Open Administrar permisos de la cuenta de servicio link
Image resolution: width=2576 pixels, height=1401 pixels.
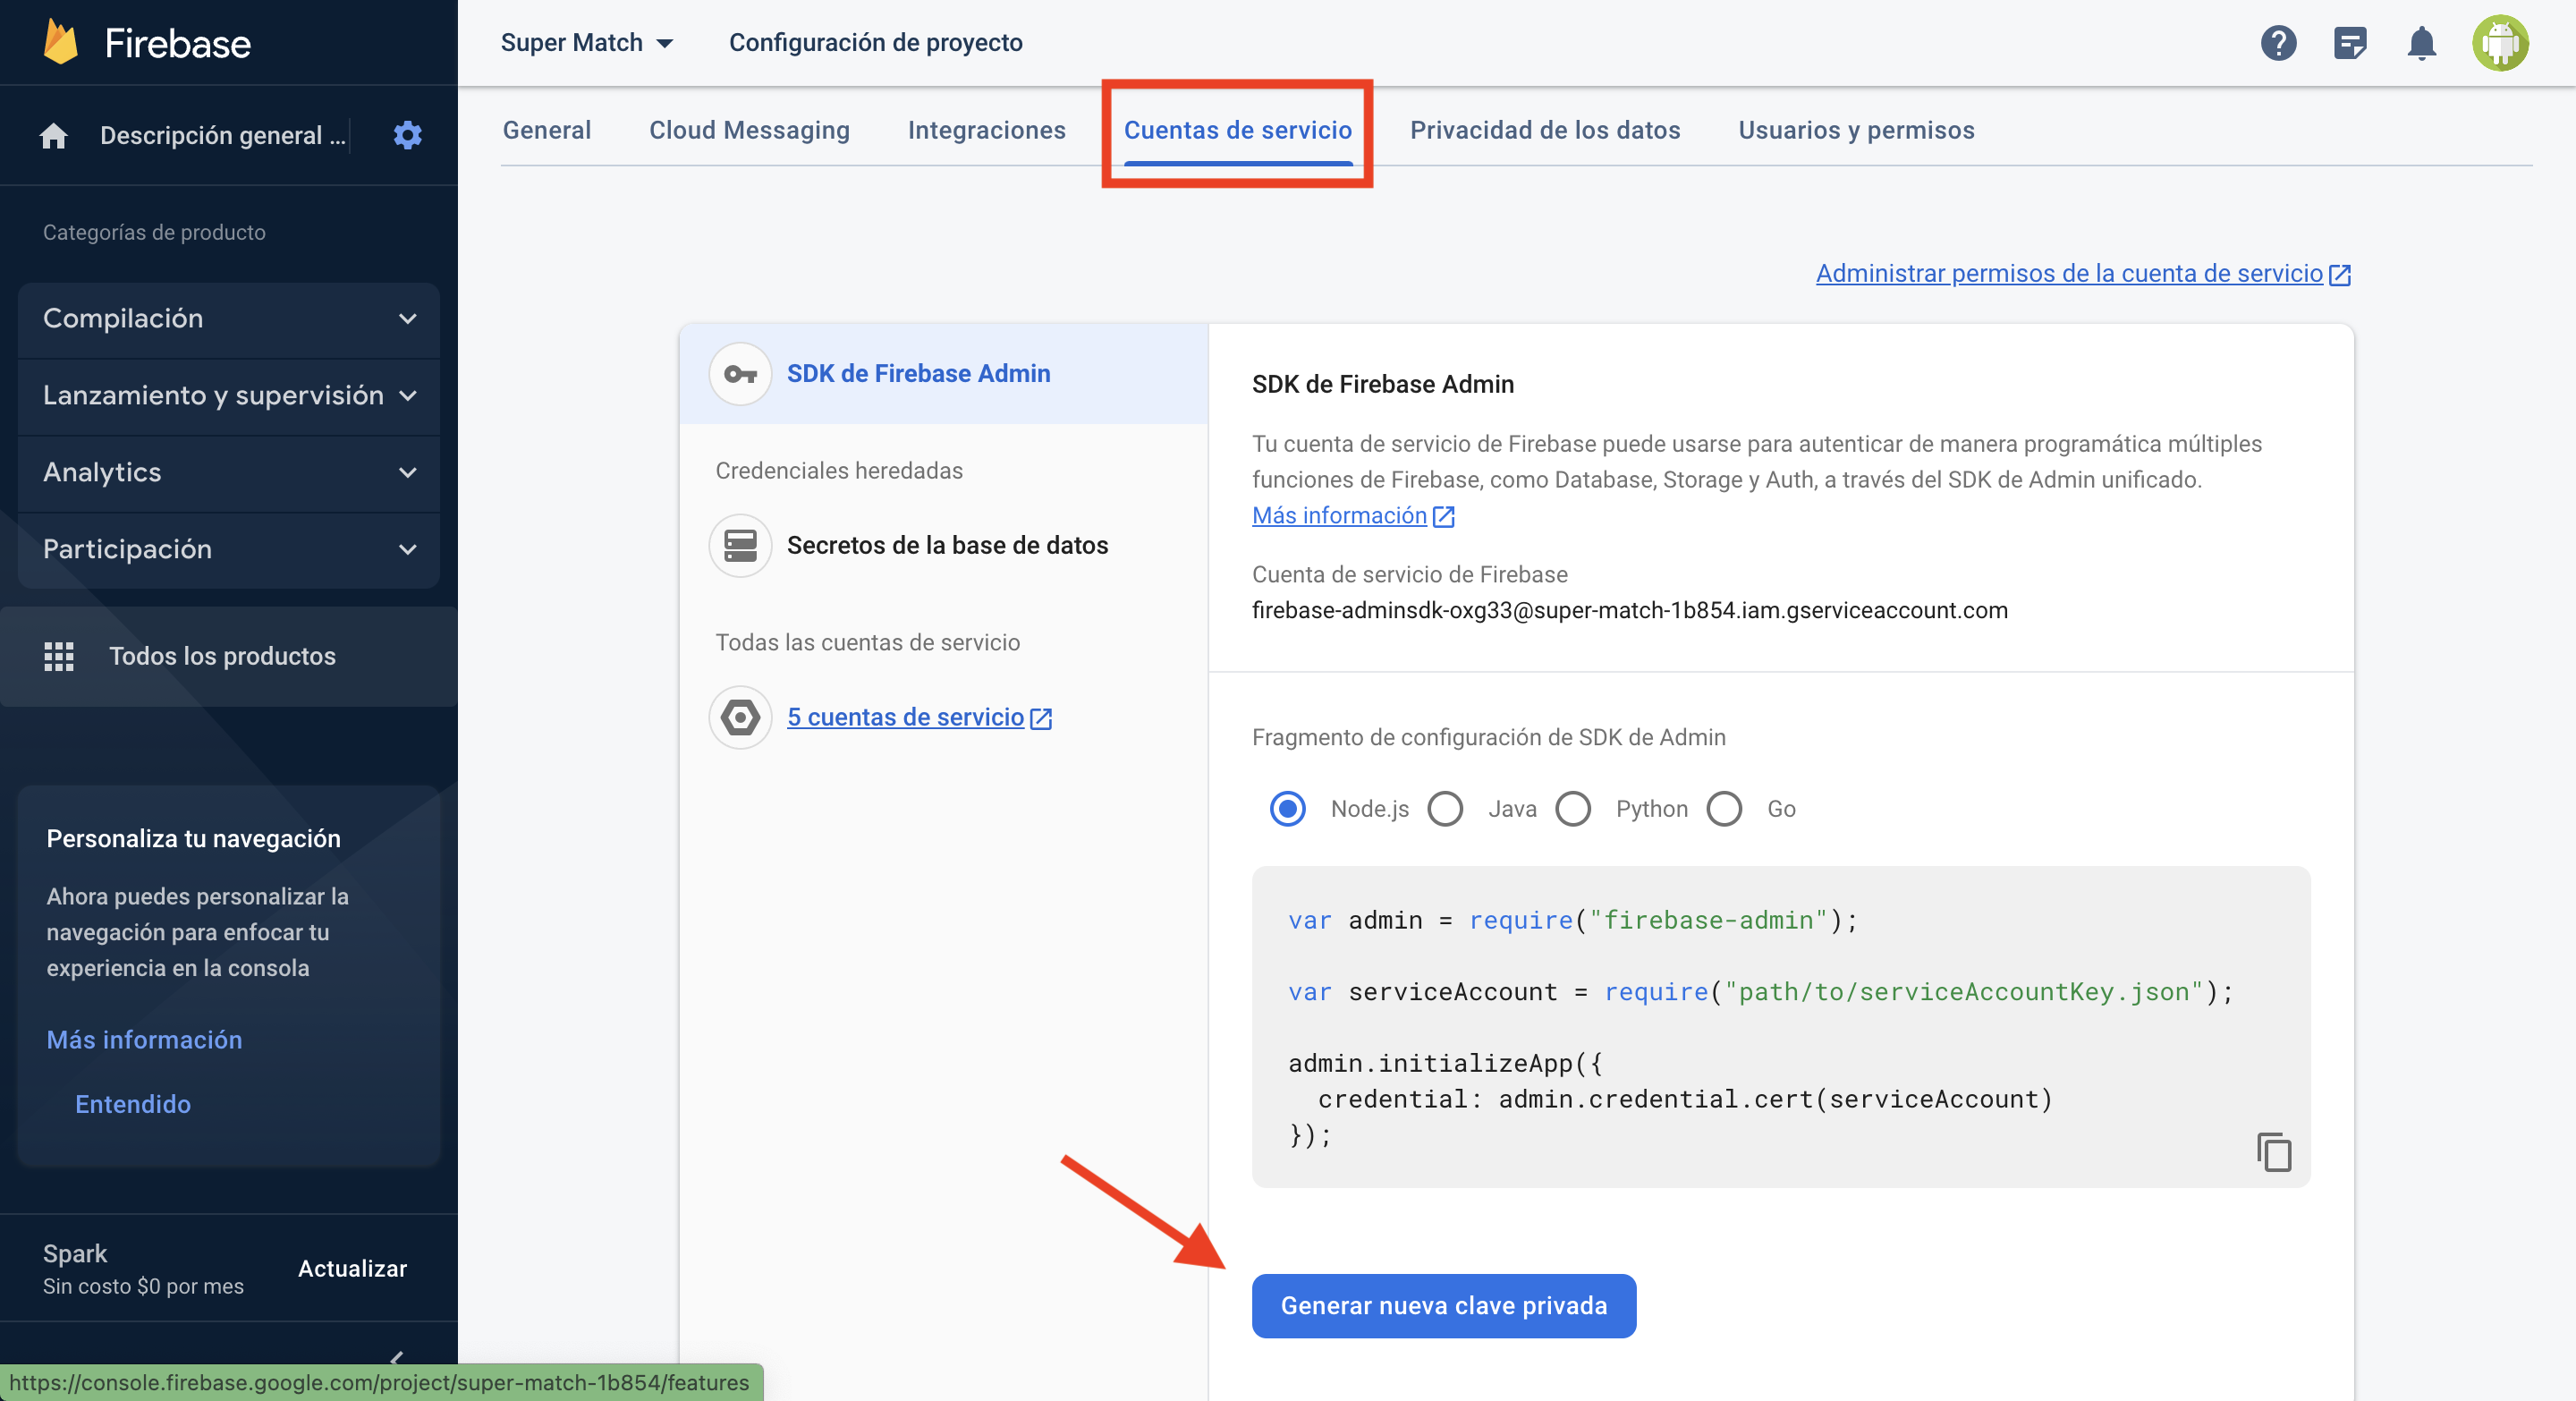(2069, 274)
